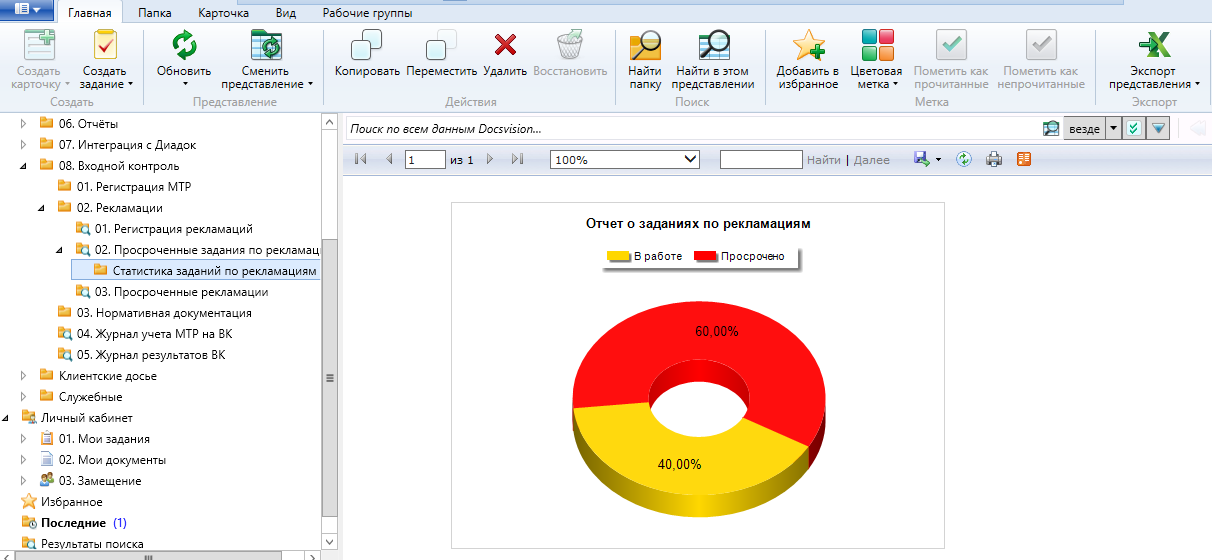
Task: Open the application file menu button
Action: pyautogui.click(x=27, y=10)
